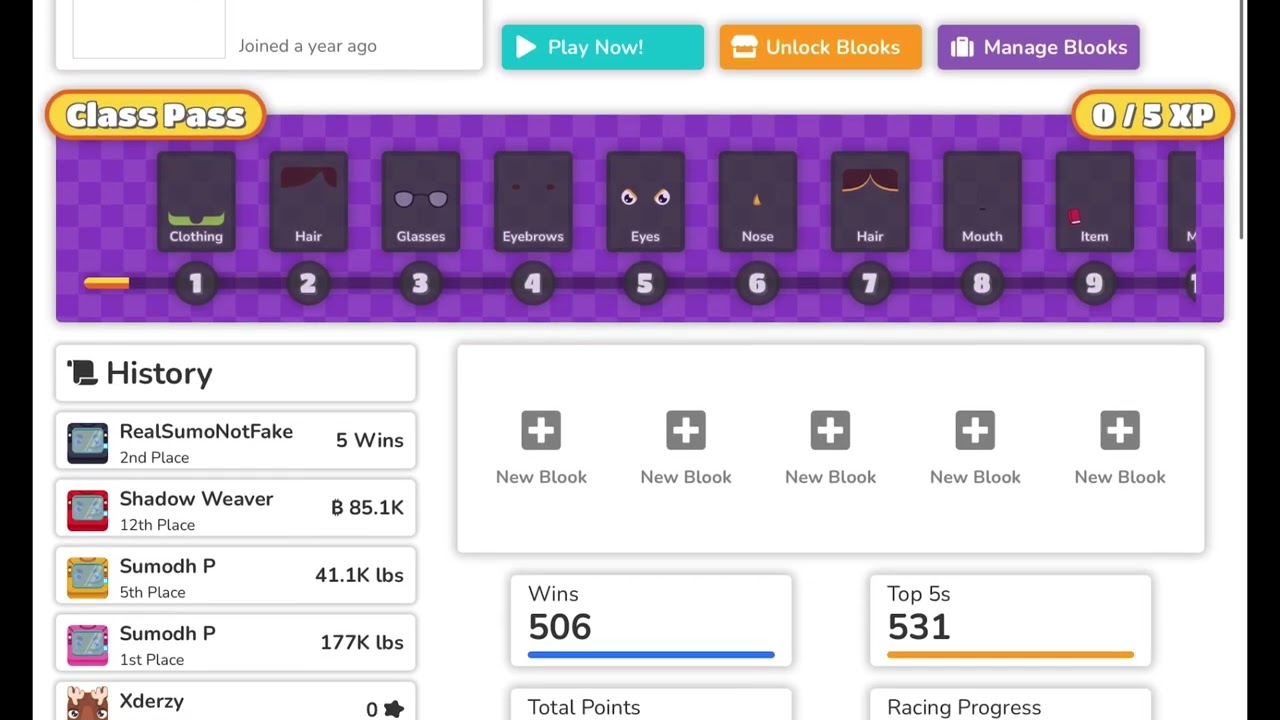Image resolution: width=1280 pixels, height=720 pixels.
Task: Select the Nose reward card
Action: (757, 201)
